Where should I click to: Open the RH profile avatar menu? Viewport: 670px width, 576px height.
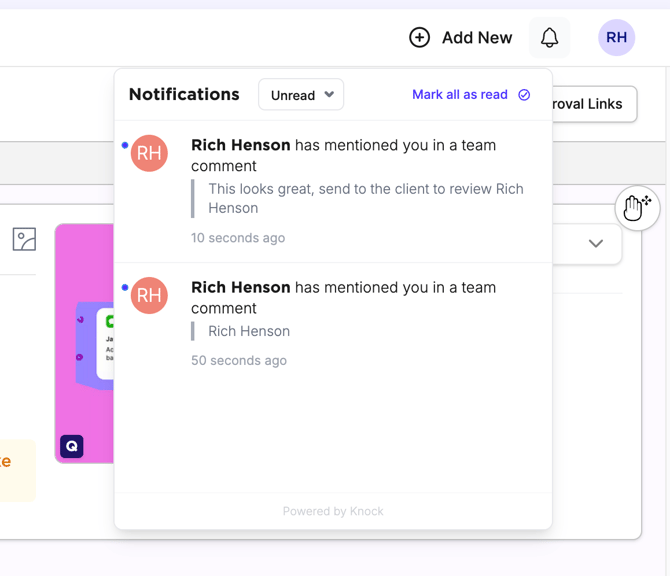coord(616,38)
